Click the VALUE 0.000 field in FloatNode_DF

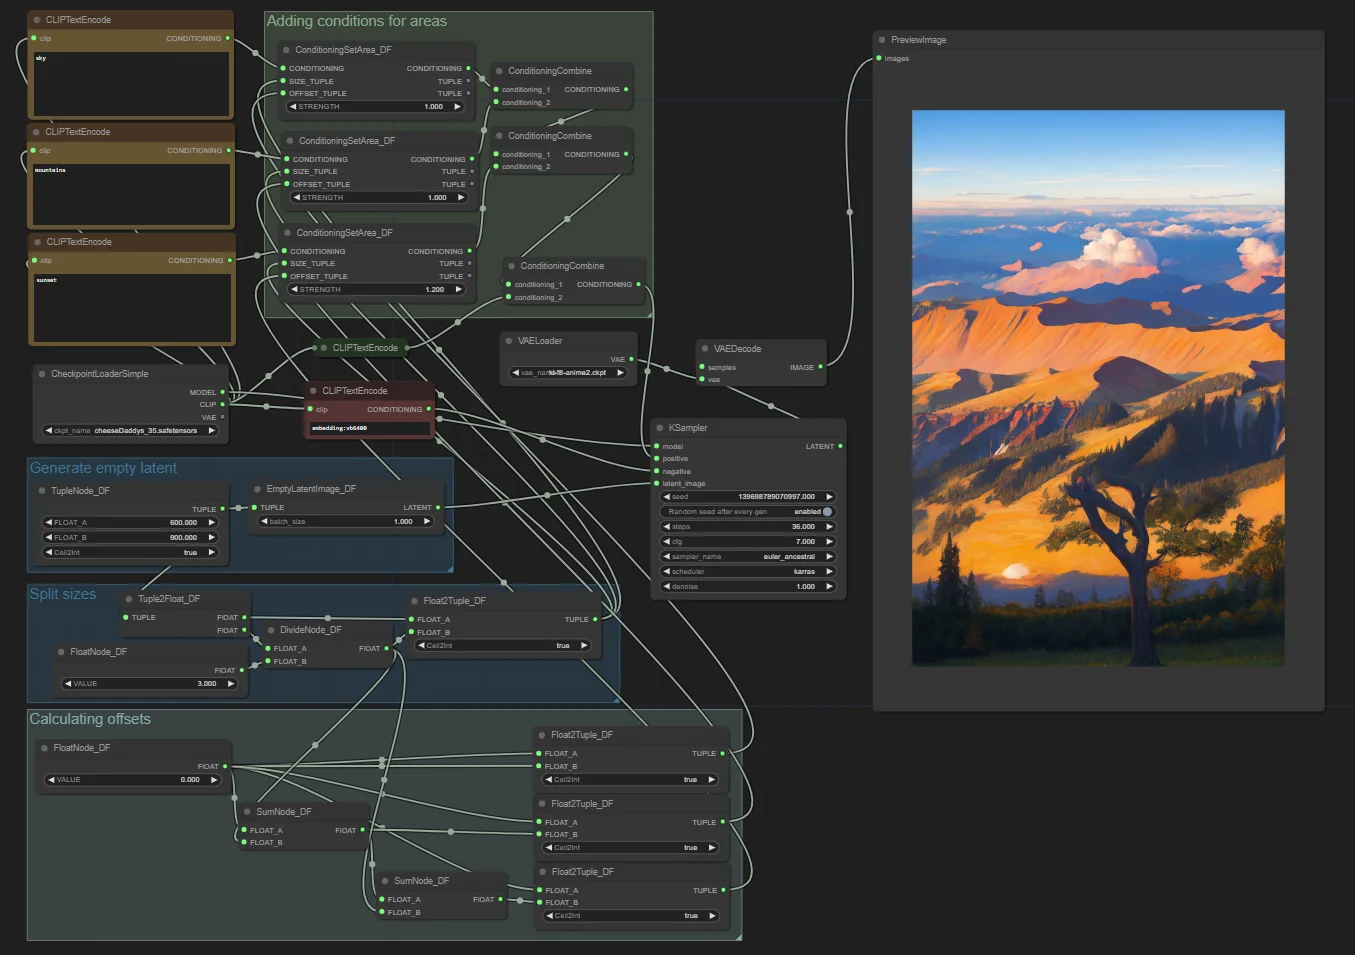click(132, 780)
